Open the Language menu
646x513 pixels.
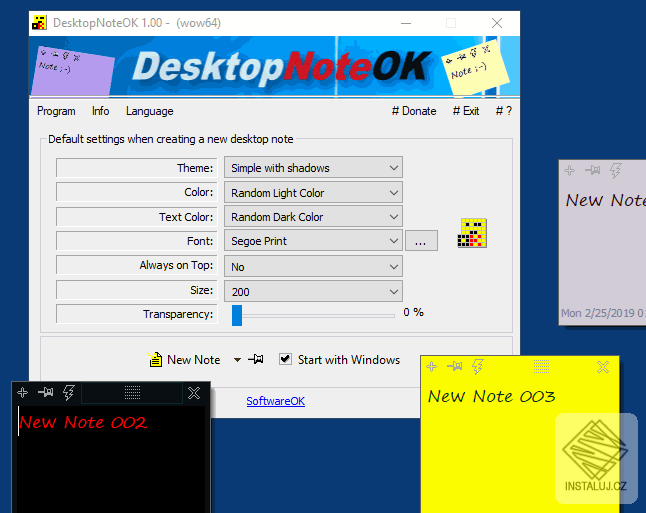[x=150, y=111]
